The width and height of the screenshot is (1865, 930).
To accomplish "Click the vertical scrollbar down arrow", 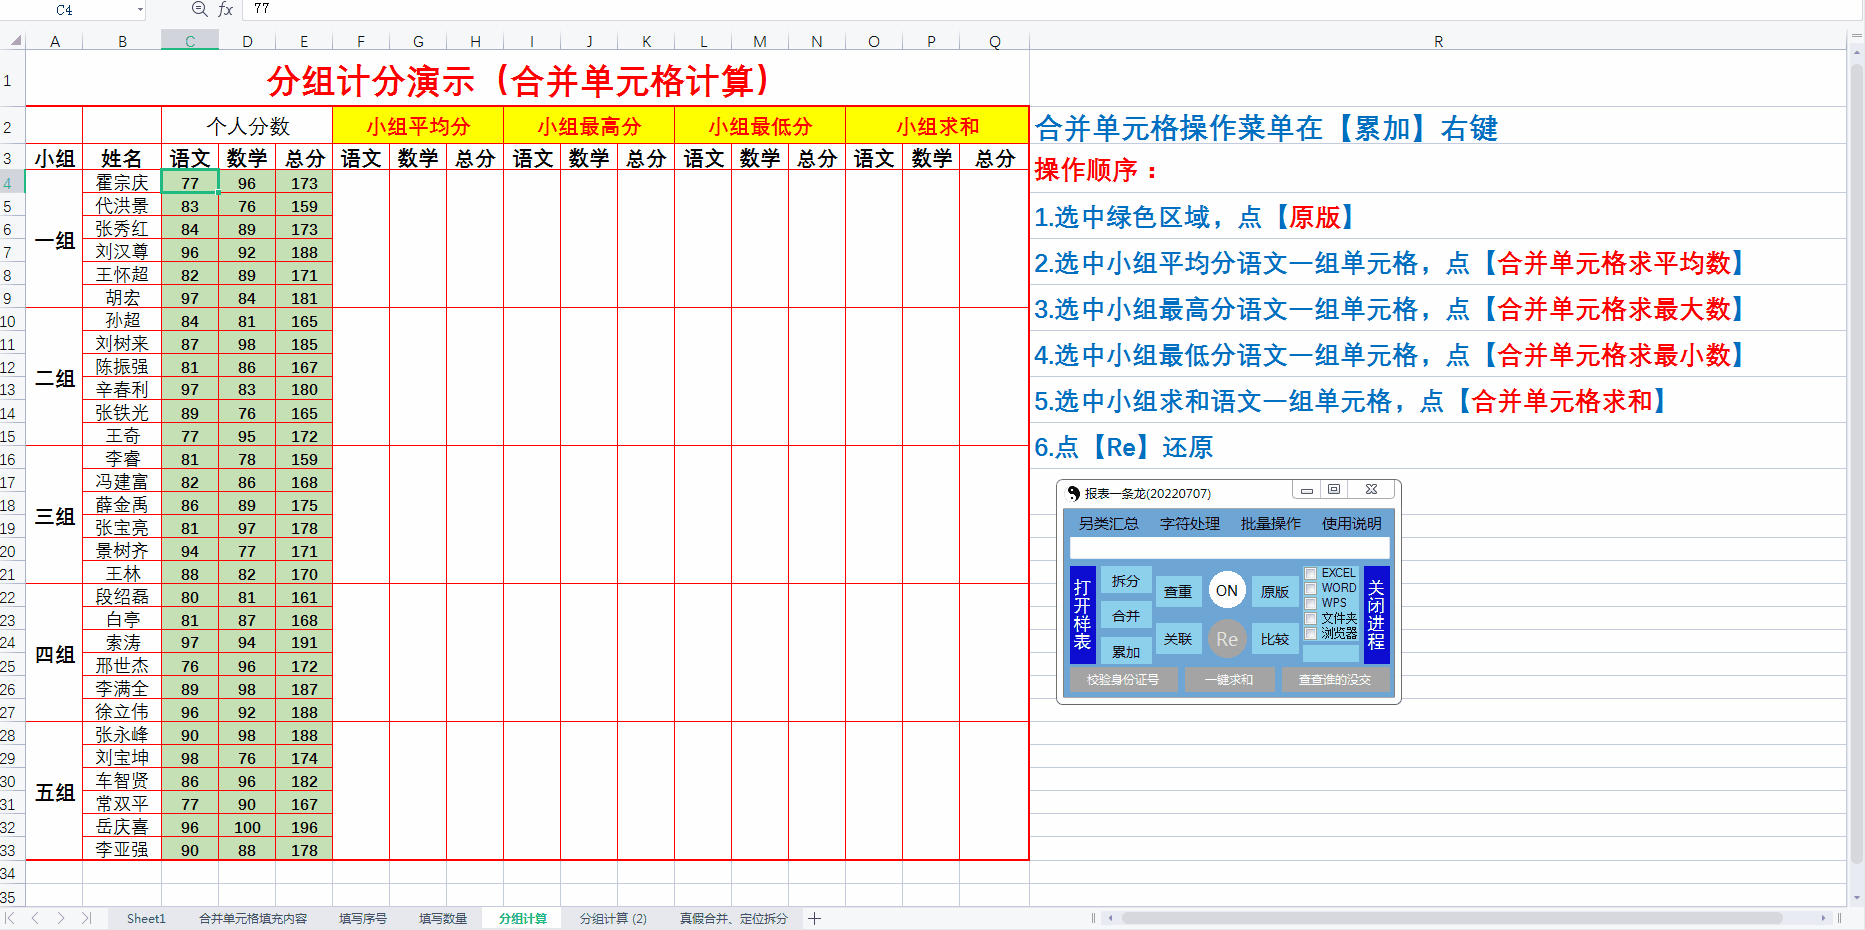I will (1857, 898).
